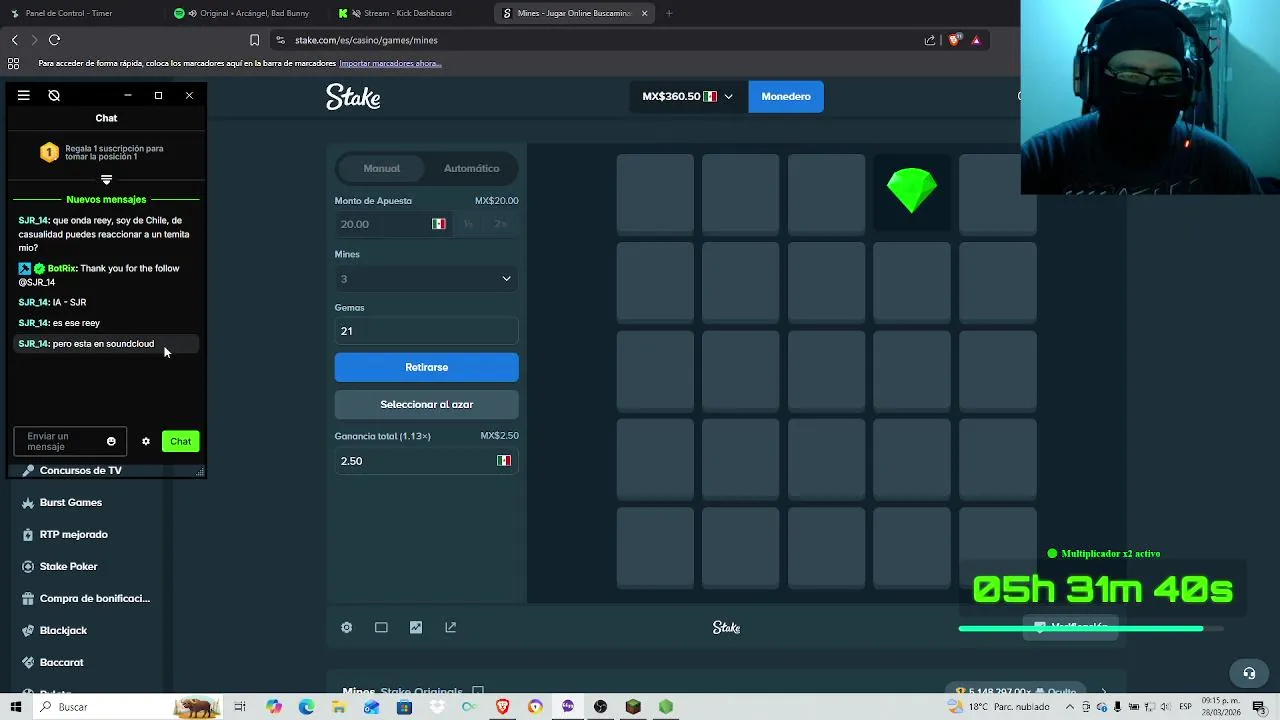
Task: Send message with green Chat button
Action: click(180, 441)
